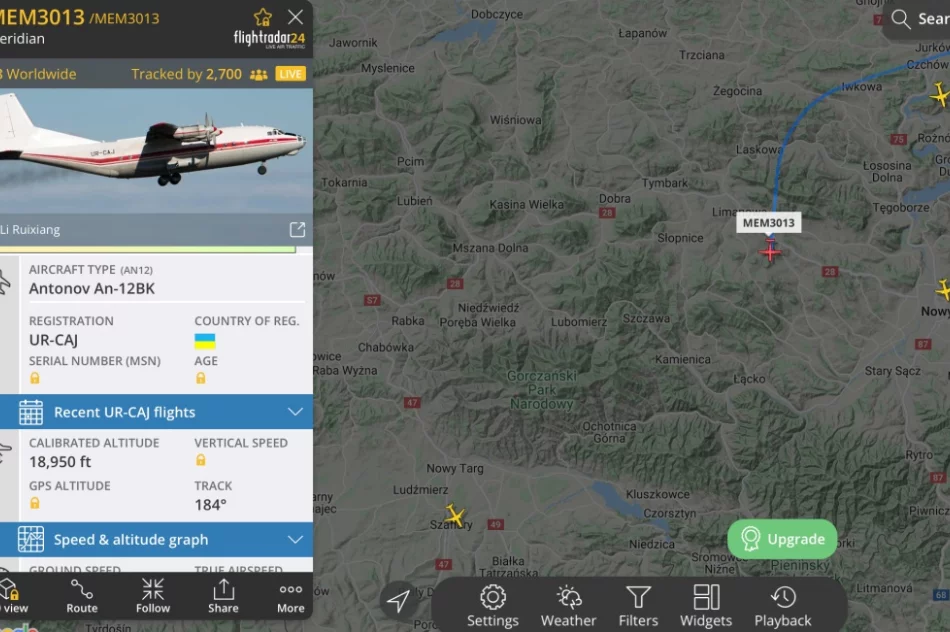This screenshot has width=950, height=632.
Task: Open aircraft photo external link icon
Action: [x=297, y=230]
